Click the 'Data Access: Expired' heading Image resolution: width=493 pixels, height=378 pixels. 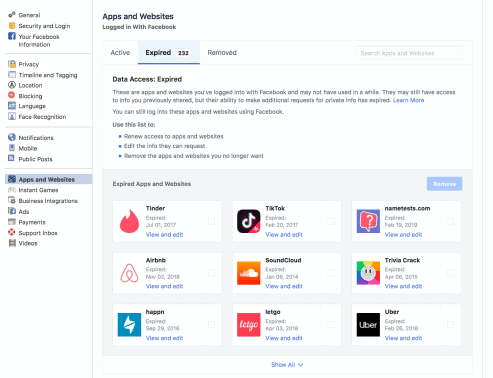pos(147,79)
